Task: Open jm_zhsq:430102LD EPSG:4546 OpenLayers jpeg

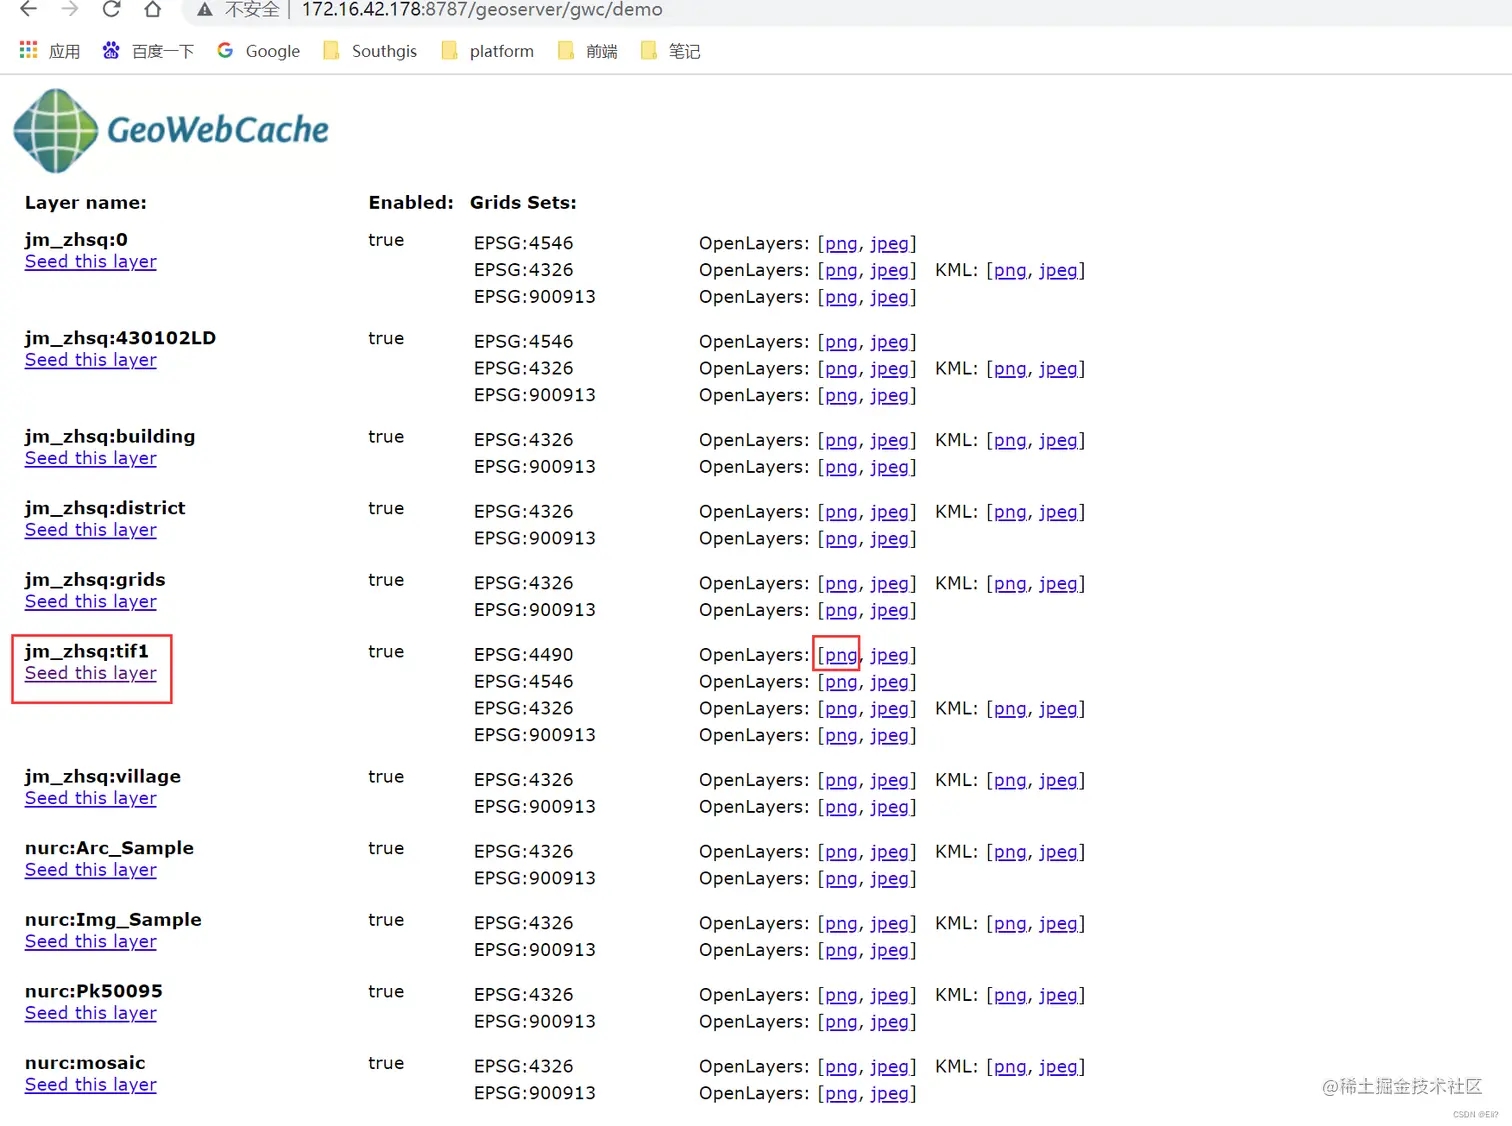Action: (x=889, y=342)
